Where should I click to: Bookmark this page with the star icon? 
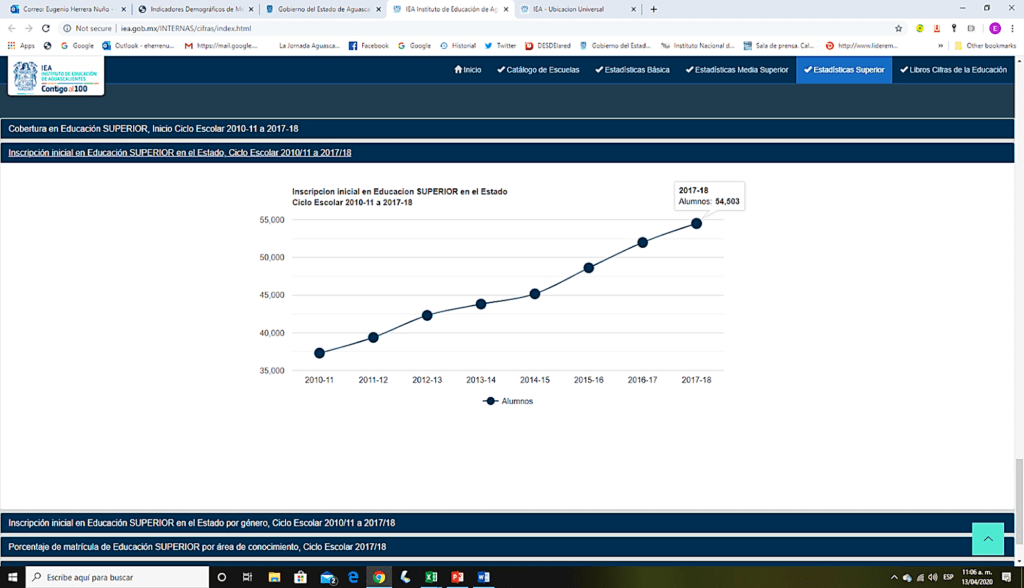[x=899, y=29]
